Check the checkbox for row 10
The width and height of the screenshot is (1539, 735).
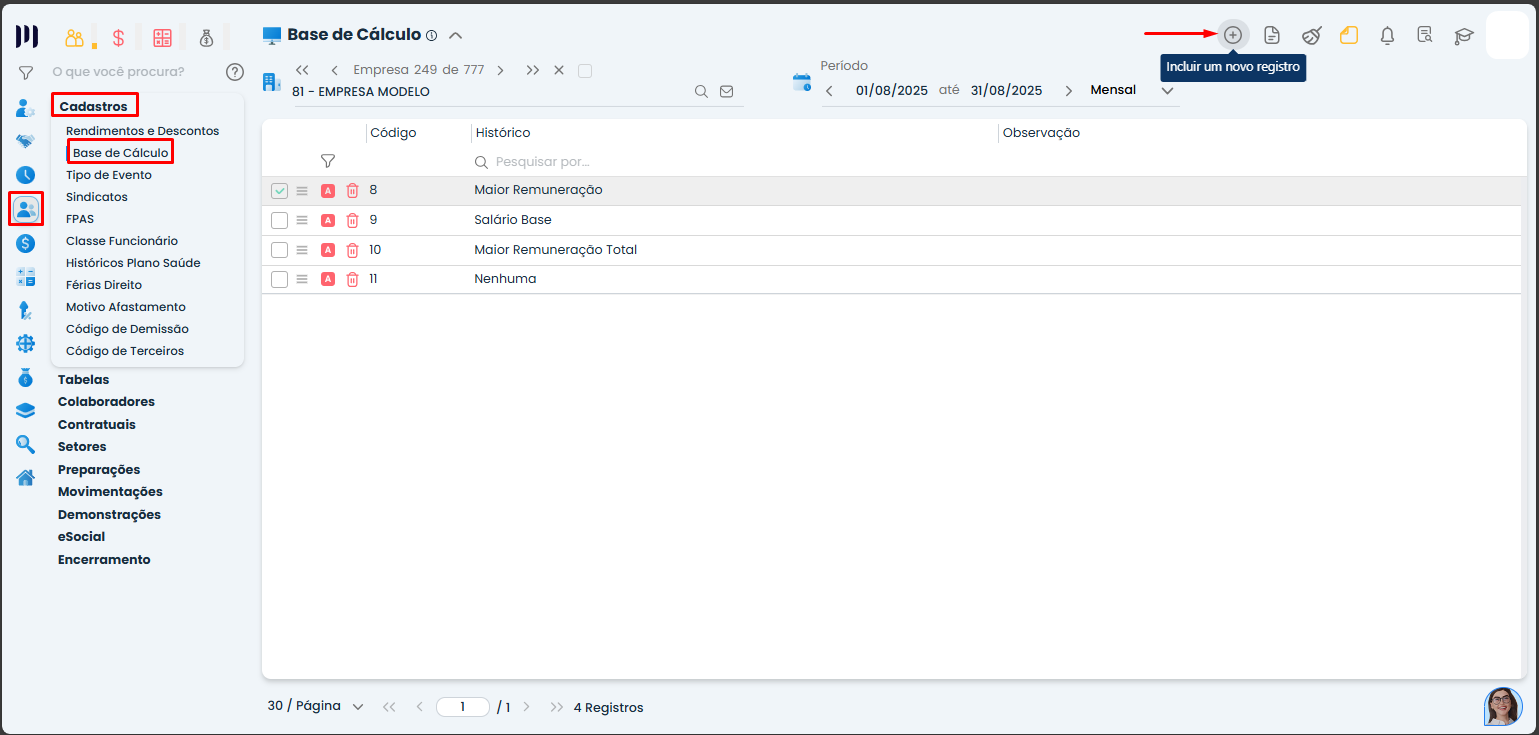pos(280,250)
